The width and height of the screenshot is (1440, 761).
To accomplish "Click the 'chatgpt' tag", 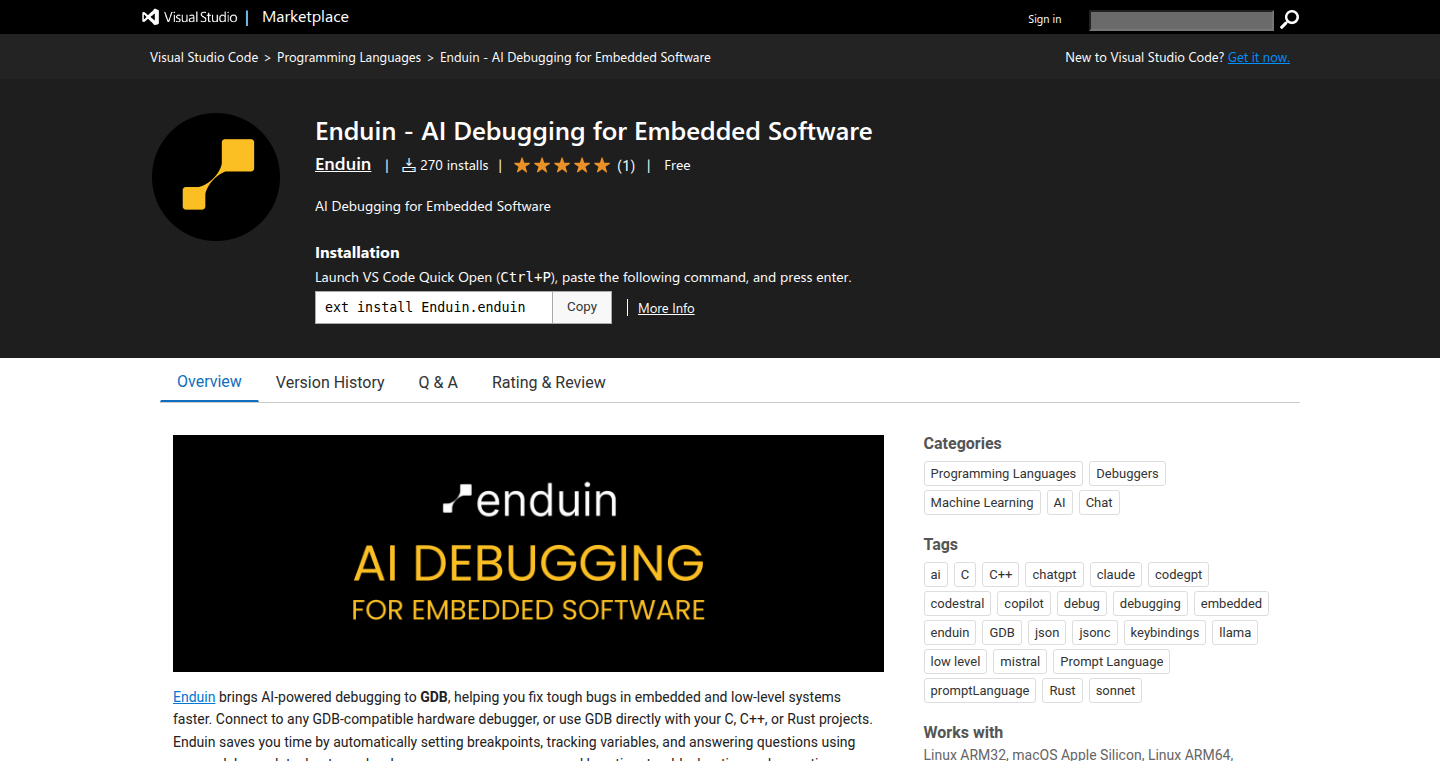I will tap(1055, 575).
